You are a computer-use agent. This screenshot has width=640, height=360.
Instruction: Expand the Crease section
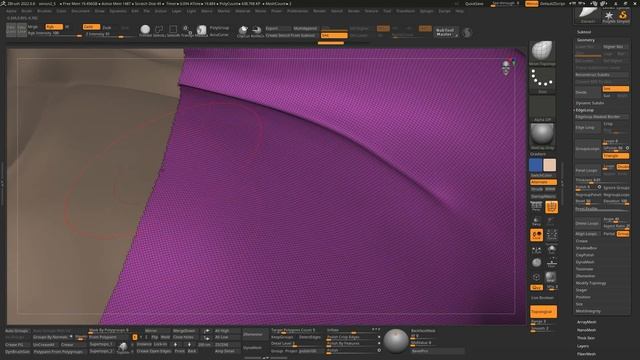[582, 241]
